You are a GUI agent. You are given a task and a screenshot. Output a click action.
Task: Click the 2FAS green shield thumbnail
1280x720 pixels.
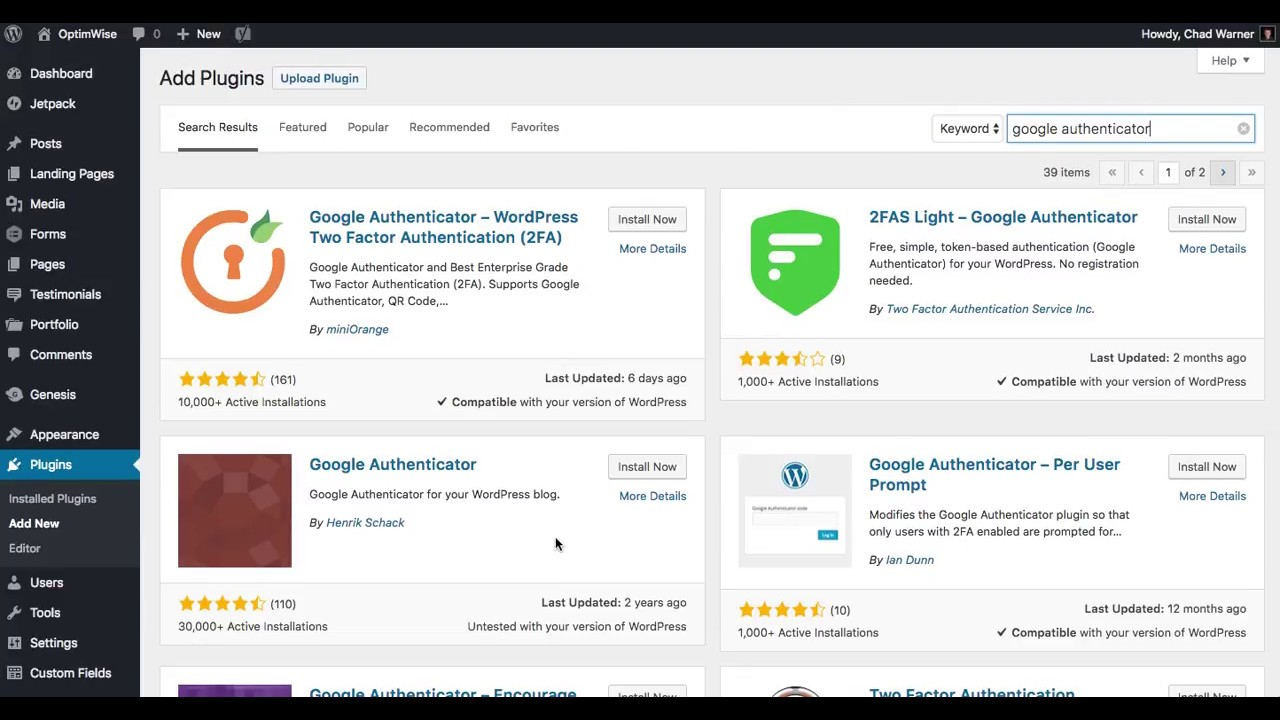point(795,262)
